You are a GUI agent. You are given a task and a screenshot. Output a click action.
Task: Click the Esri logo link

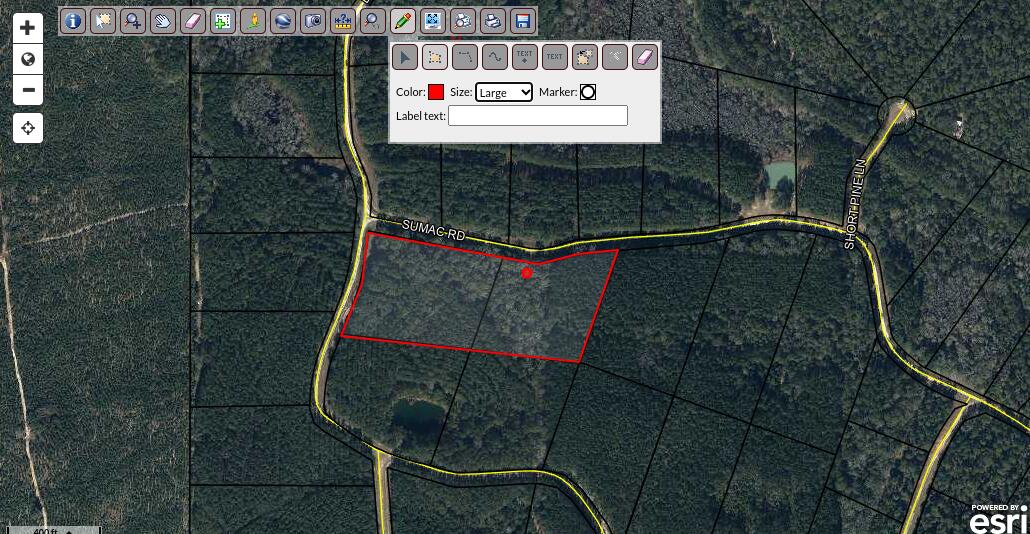click(998, 518)
